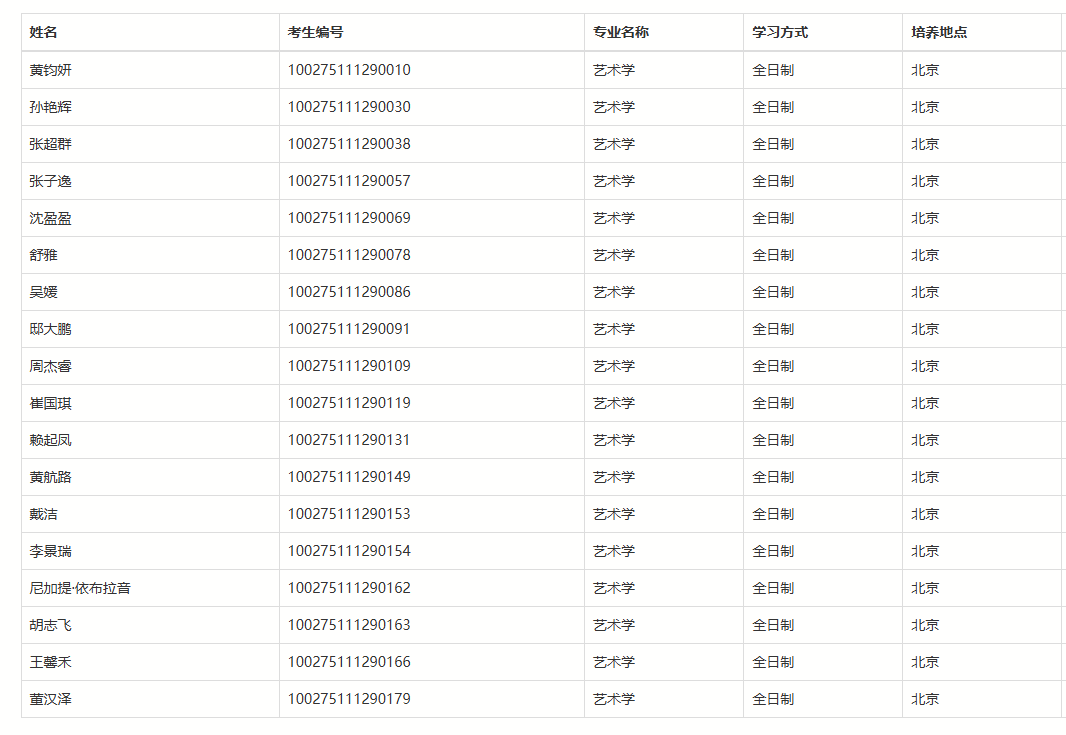Click the 培养地点 column header
The width and height of the screenshot is (1066, 735).
point(935,31)
